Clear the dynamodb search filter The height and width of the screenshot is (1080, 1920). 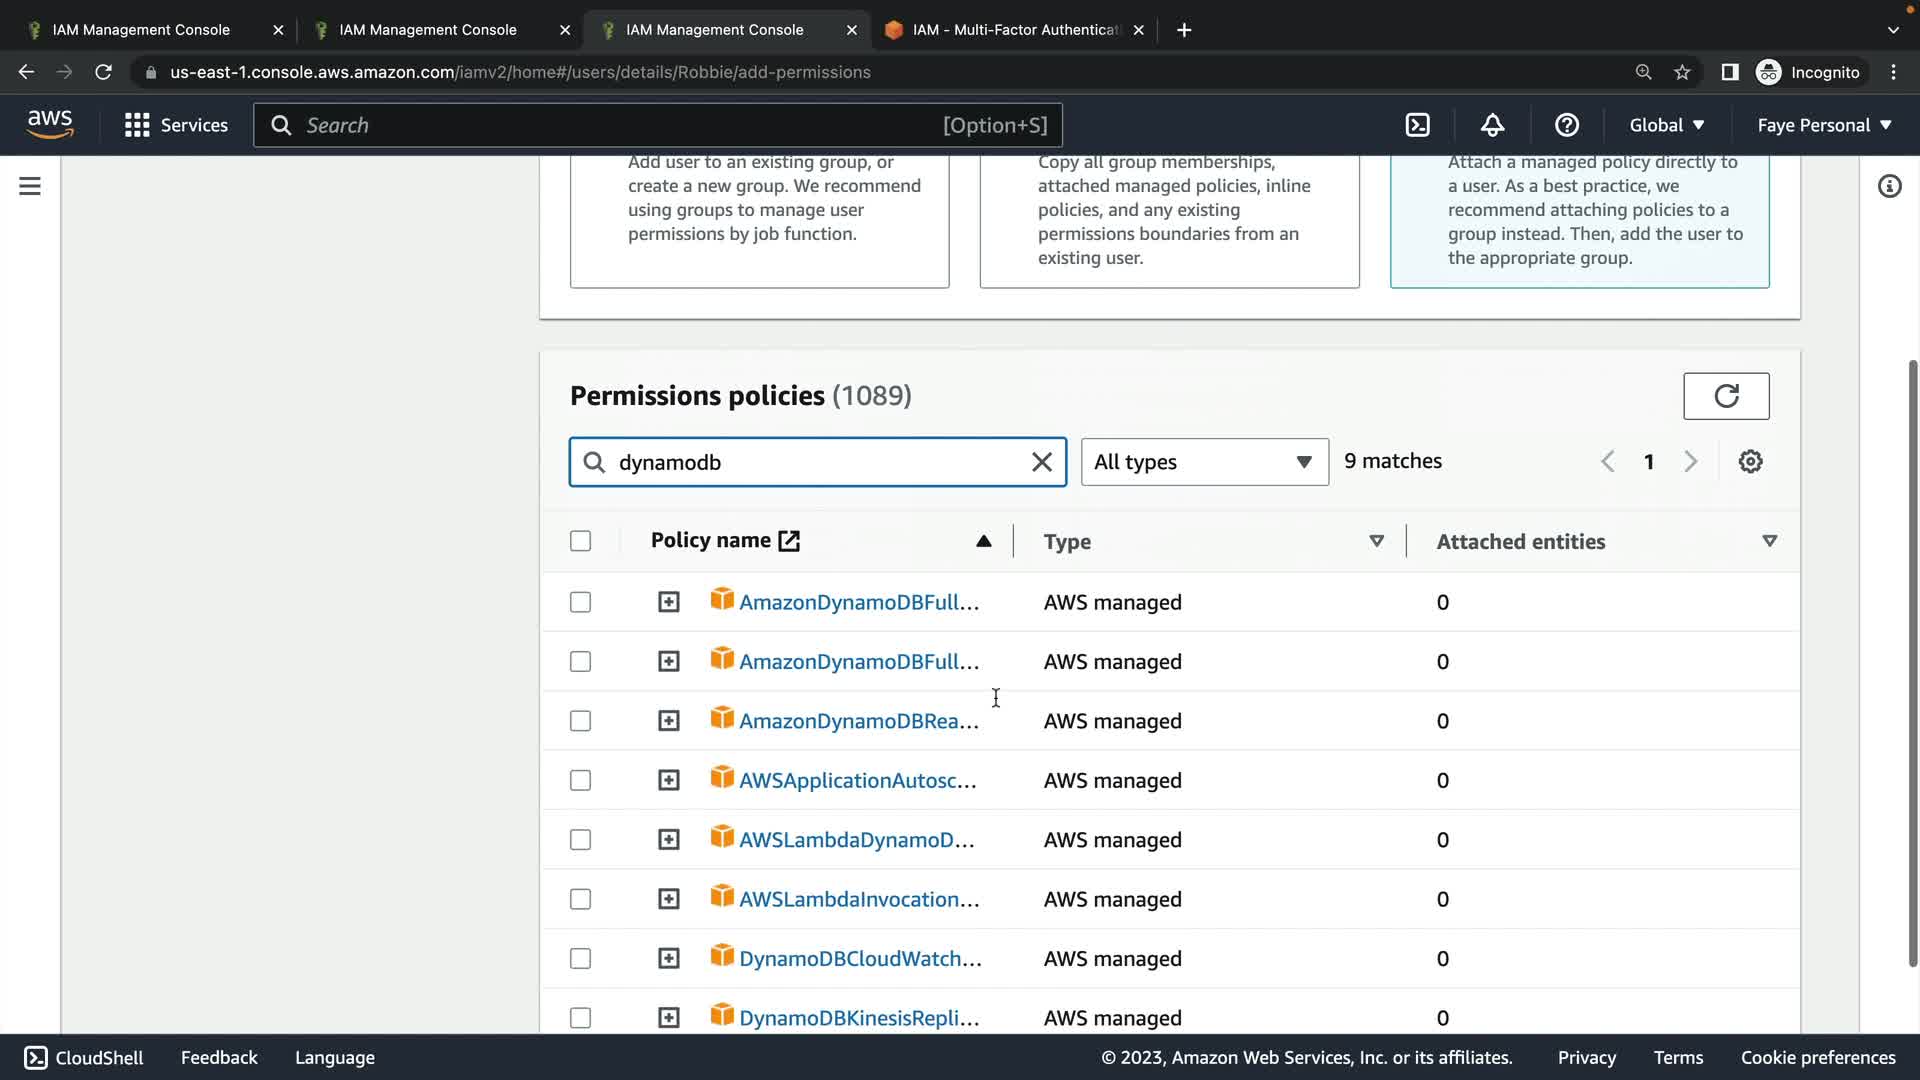click(1041, 462)
